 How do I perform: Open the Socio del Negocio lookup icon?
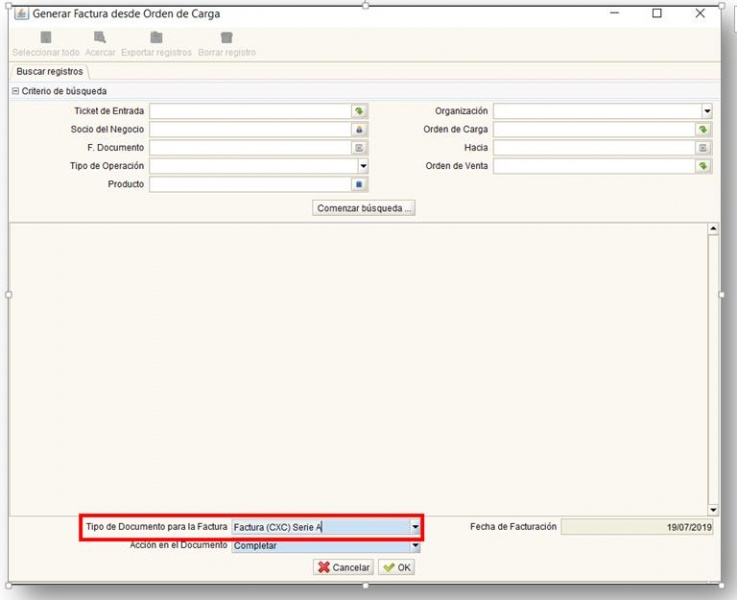tap(359, 130)
